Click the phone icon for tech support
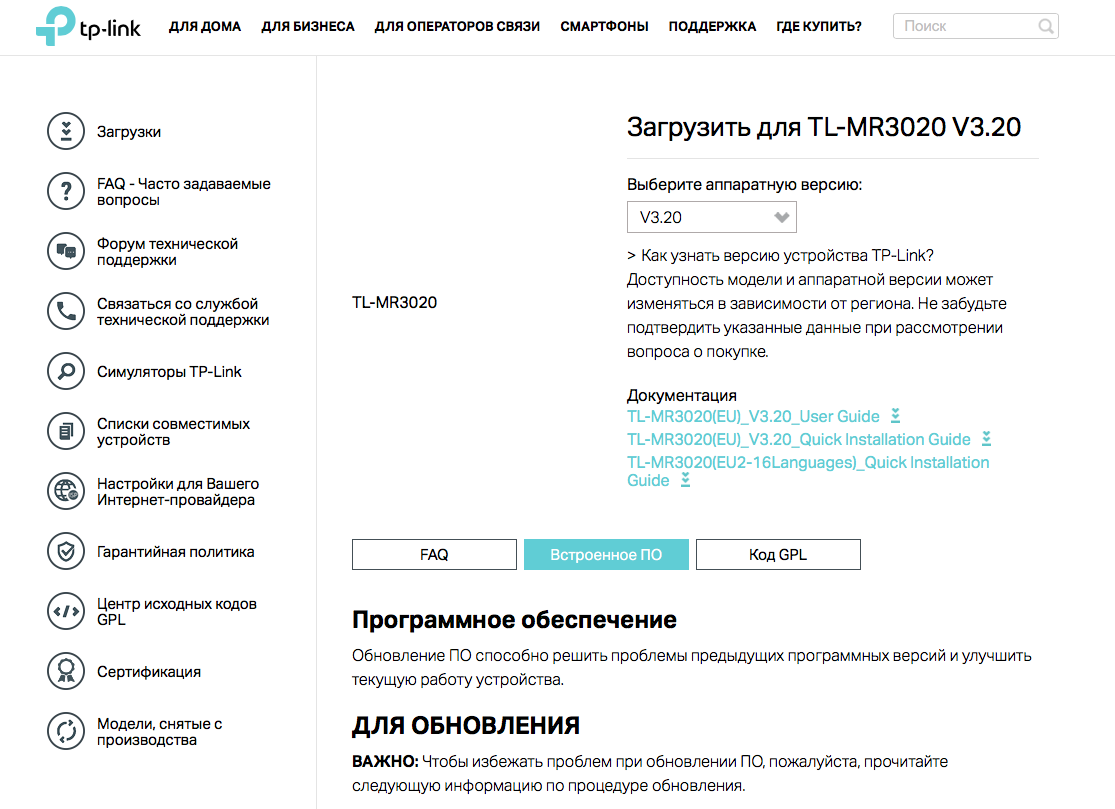The image size is (1115, 809). (x=66, y=311)
